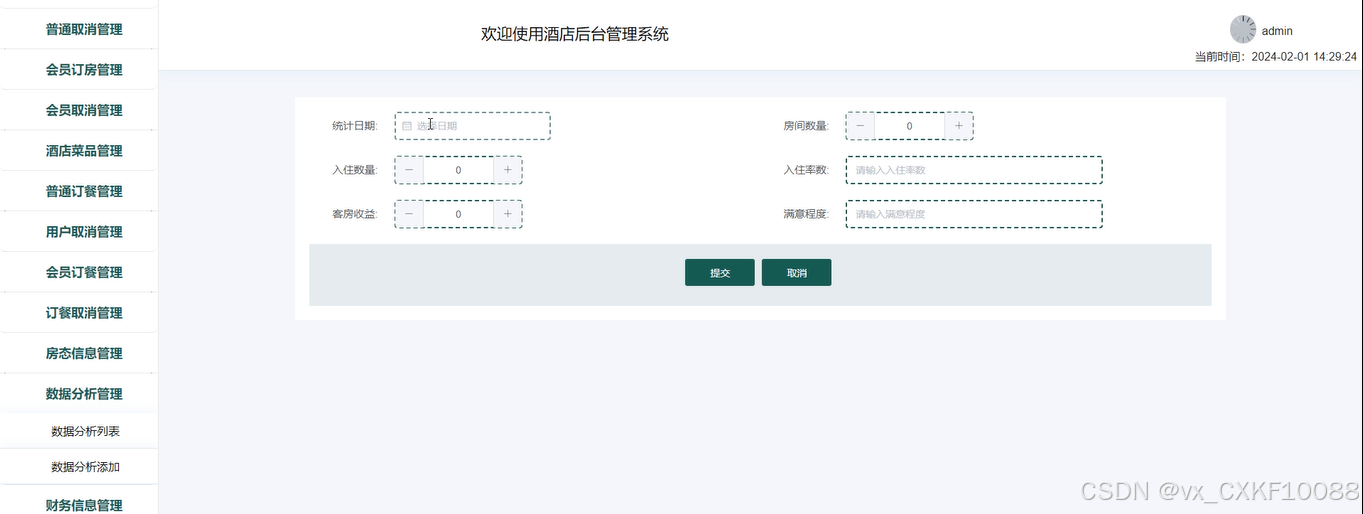1363x514 pixels.
Task: Decrease 房间数量 with minus button
Action: (860, 126)
